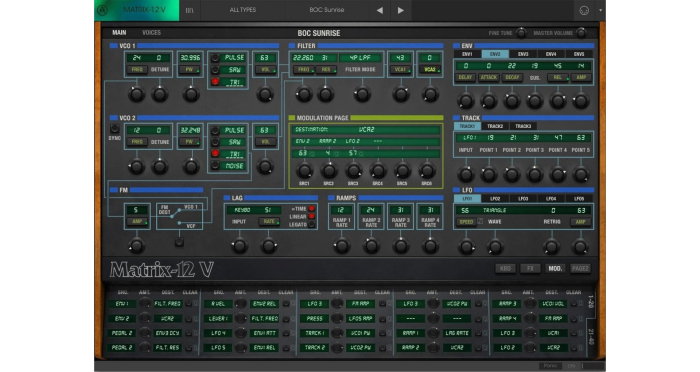Click the RAMP 3 to VCO1 VOL amount knob
Viewport: 700px width, 372px height.
coord(530,304)
